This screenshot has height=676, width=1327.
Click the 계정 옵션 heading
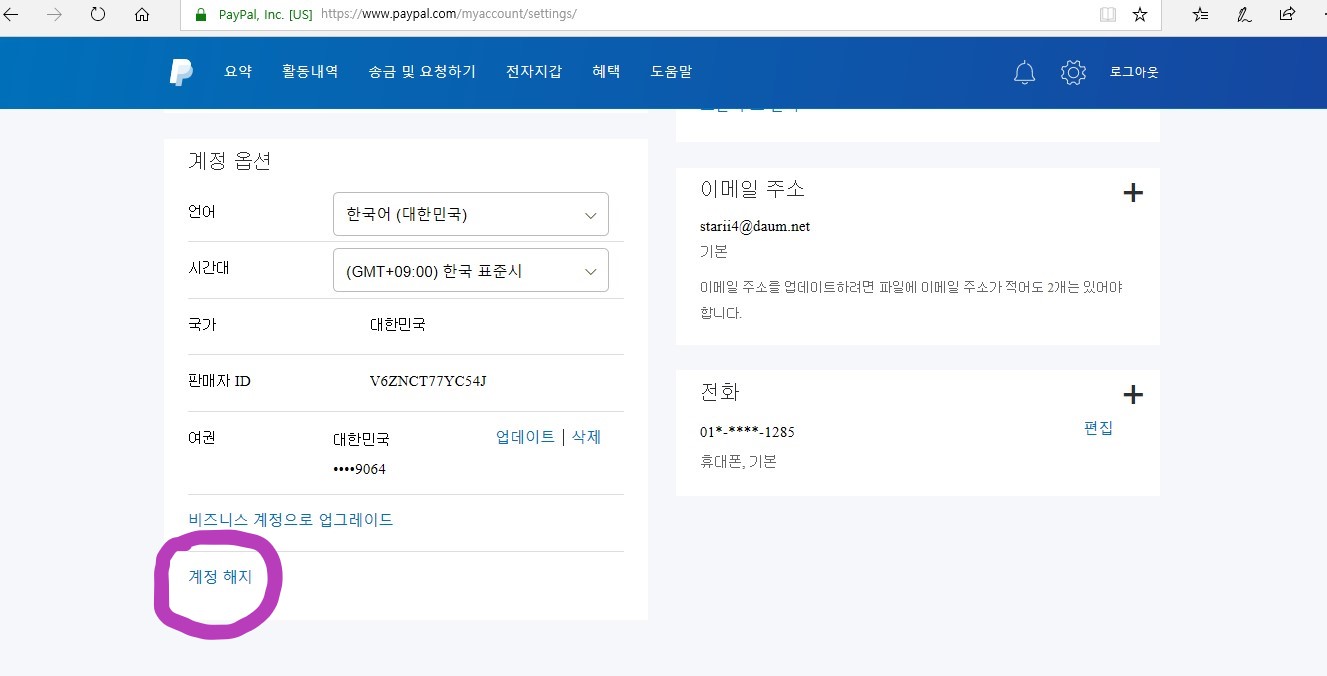click(x=229, y=161)
